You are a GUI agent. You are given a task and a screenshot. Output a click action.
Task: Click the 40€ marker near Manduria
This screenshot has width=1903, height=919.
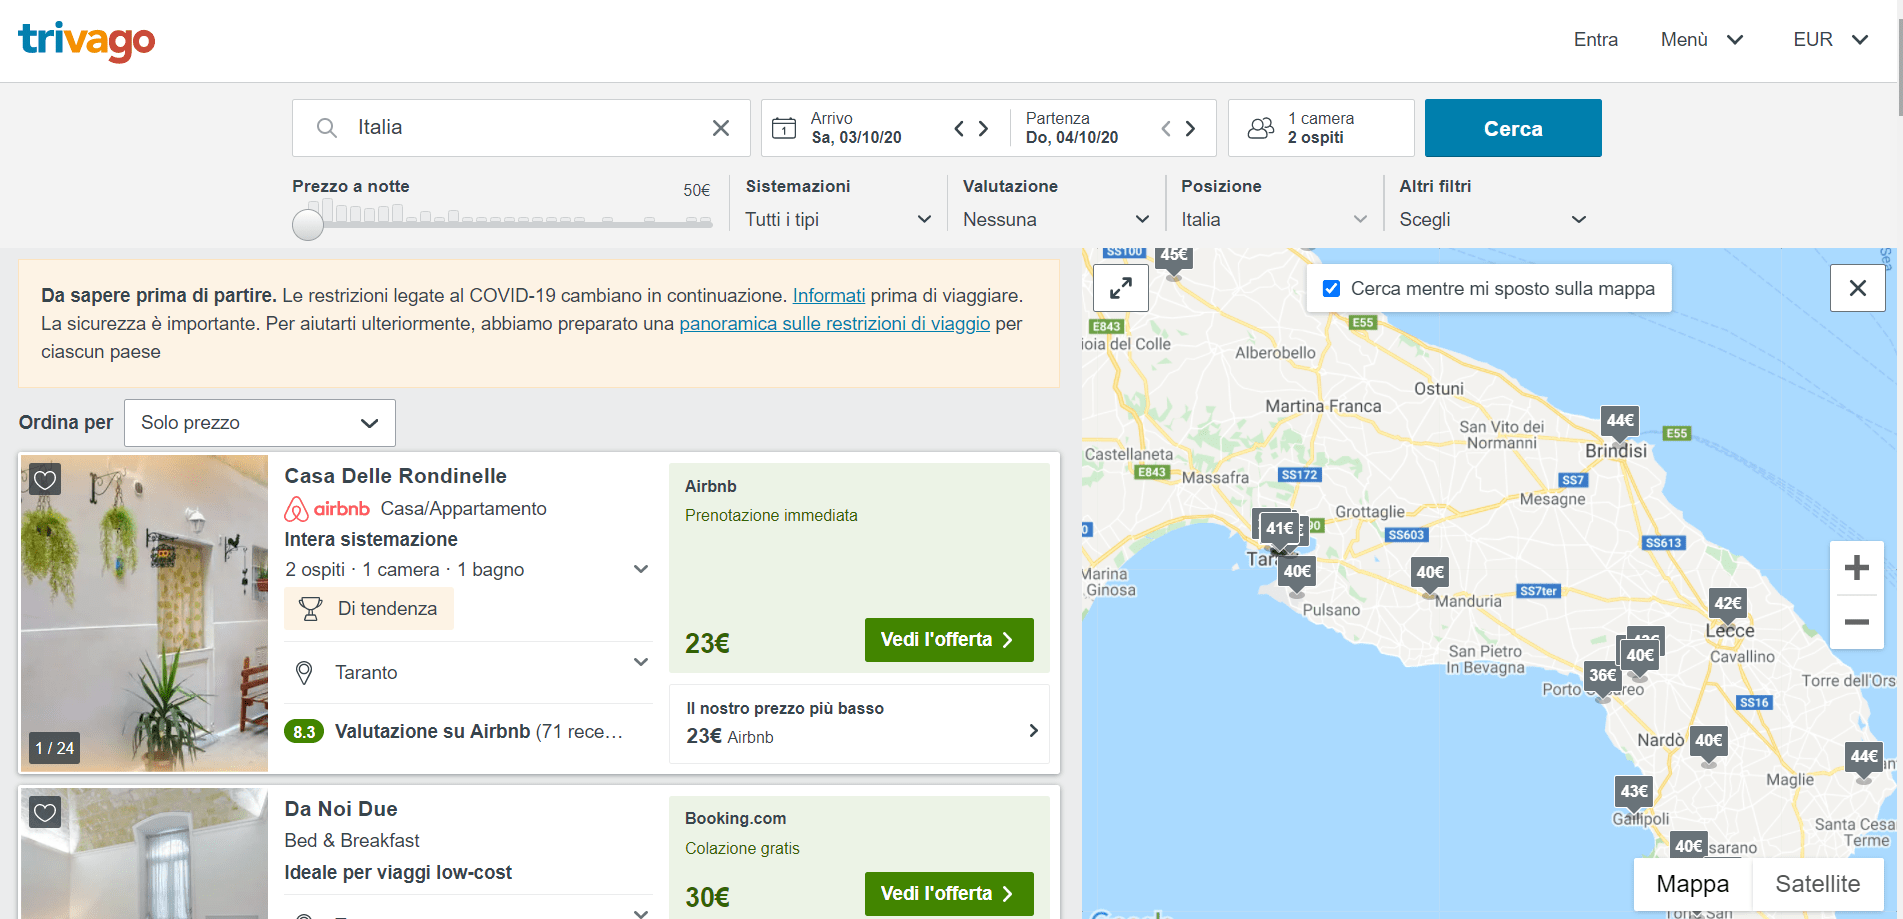pyautogui.click(x=1430, y=573)
